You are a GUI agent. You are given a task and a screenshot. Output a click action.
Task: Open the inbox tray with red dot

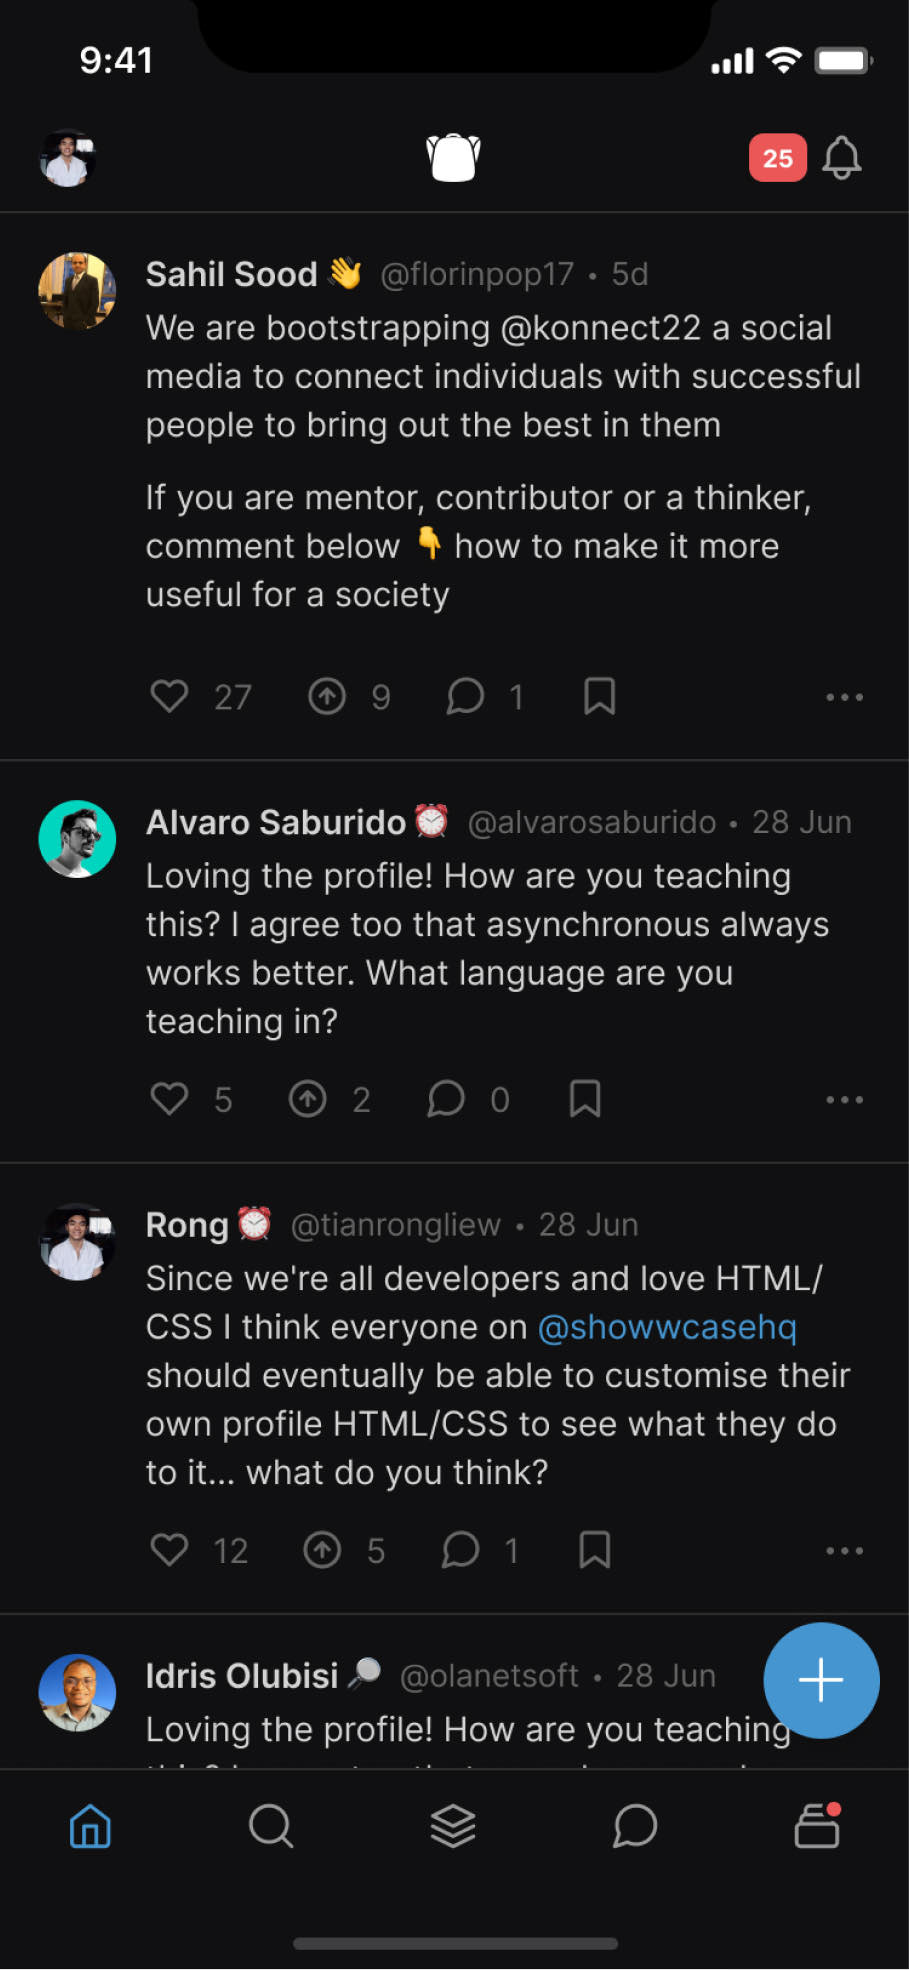point(817,1826)
